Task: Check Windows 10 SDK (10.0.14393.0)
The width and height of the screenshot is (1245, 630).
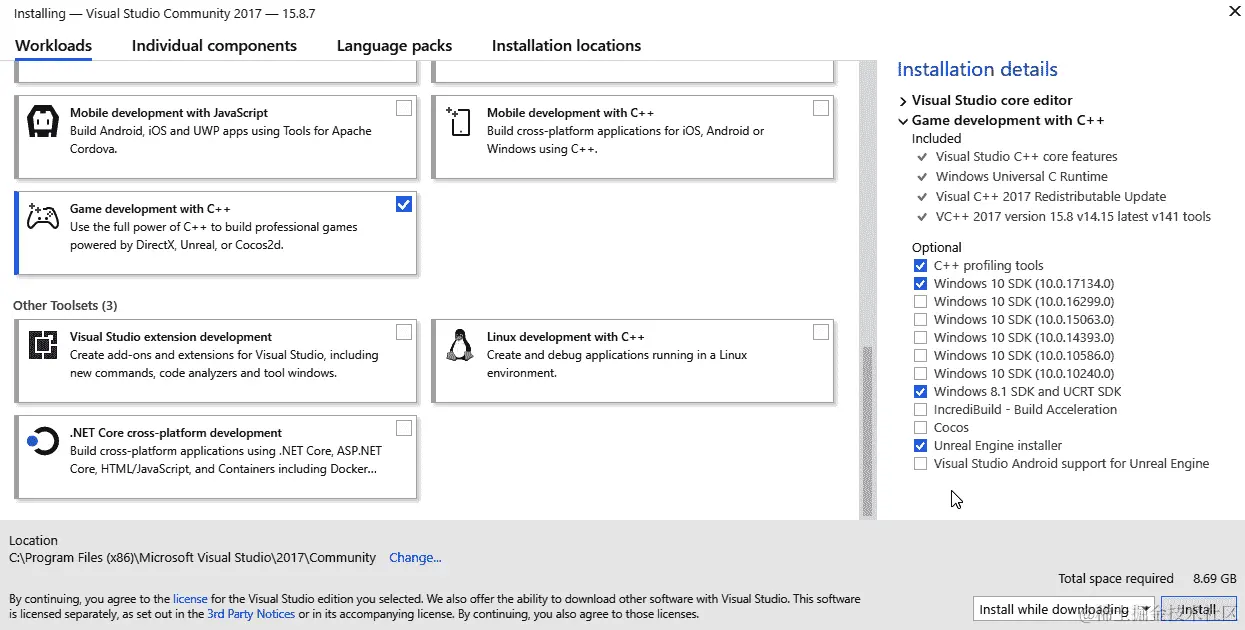Action: click(x=920, y=338)
